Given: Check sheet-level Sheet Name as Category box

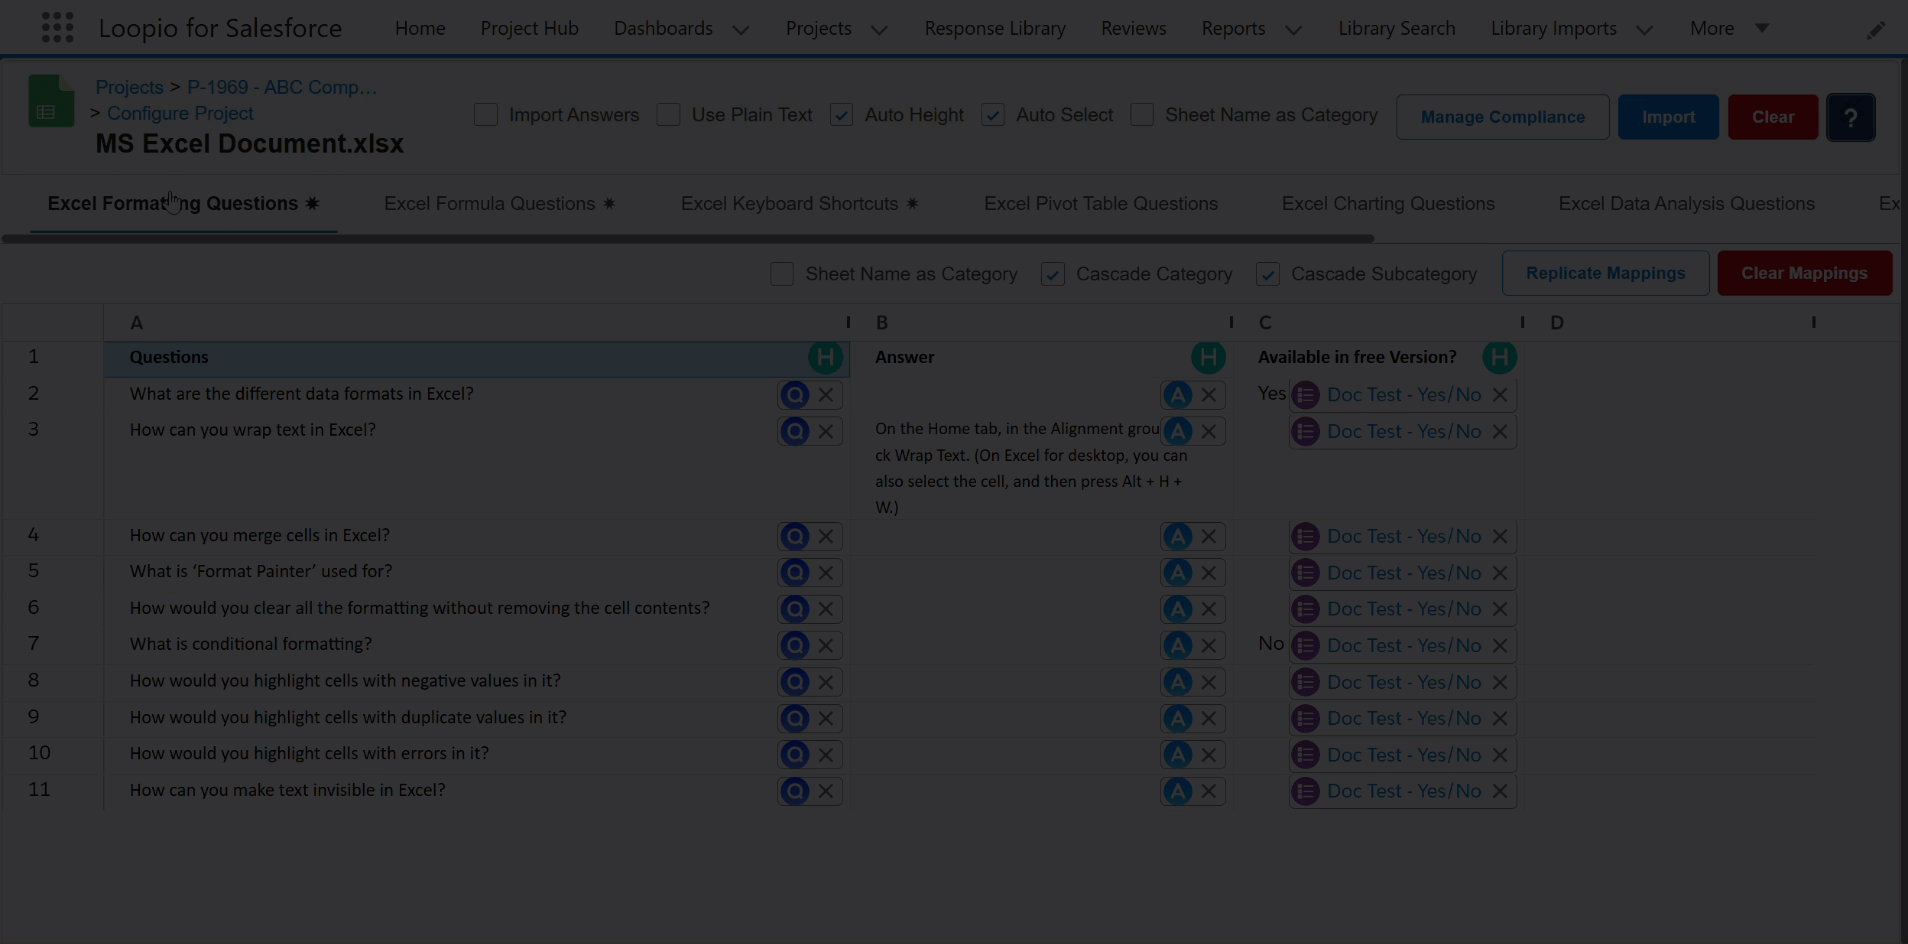Looking at the screenshot, I should click(x=782, y=274).
